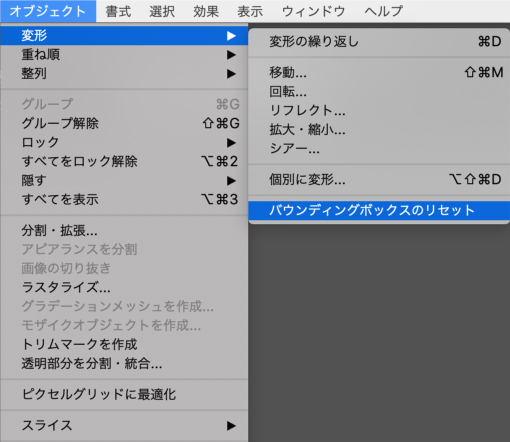Expand the 隠す submenu
This screenshot has height=442, width=510.
pos(124,180)
